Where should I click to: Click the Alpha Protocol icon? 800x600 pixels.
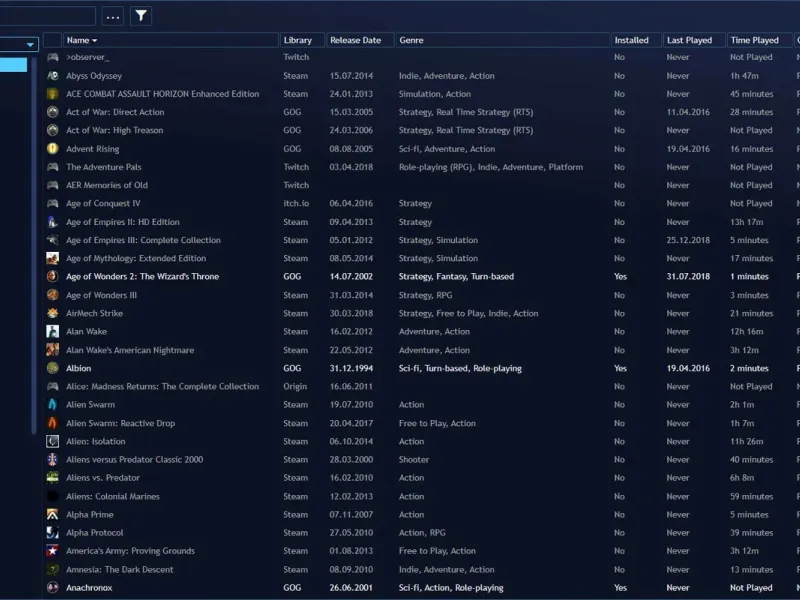[53, 533]
